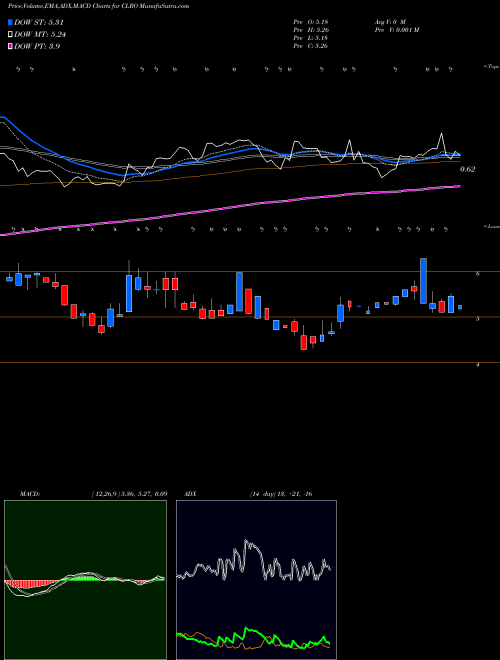This screenshot has width=500, height=660.
Task: Click the ADX panel title label
Action: [190, 494]
